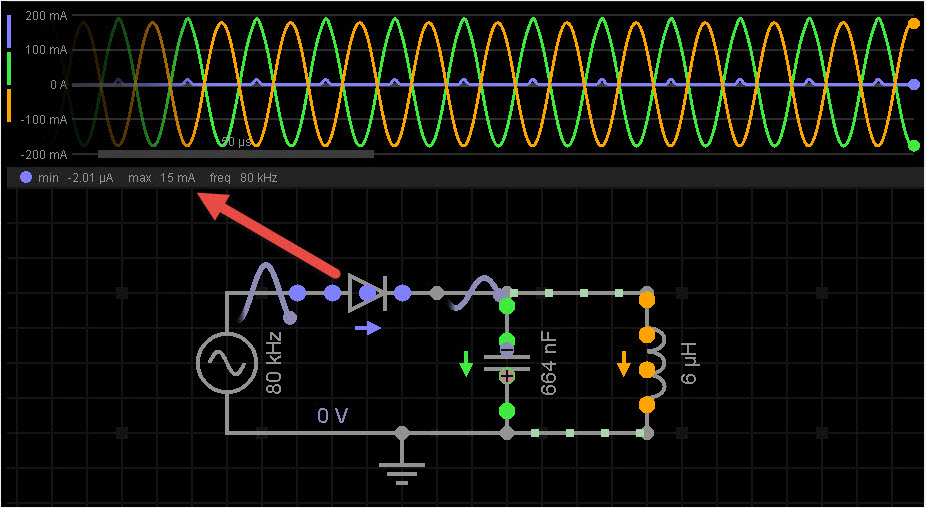Click the orange marker at scope top-right
Viewport: 926px width, 508px height.
pos(913,23)
